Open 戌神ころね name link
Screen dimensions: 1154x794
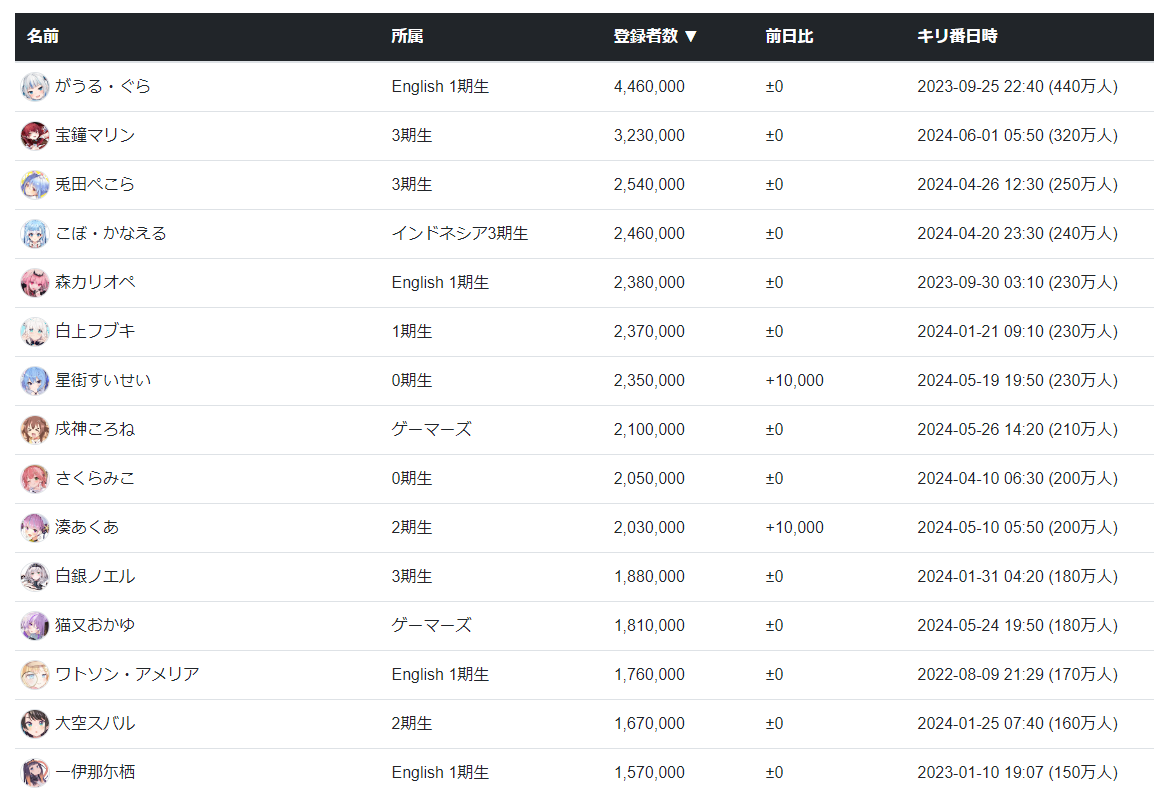(95, 429)
